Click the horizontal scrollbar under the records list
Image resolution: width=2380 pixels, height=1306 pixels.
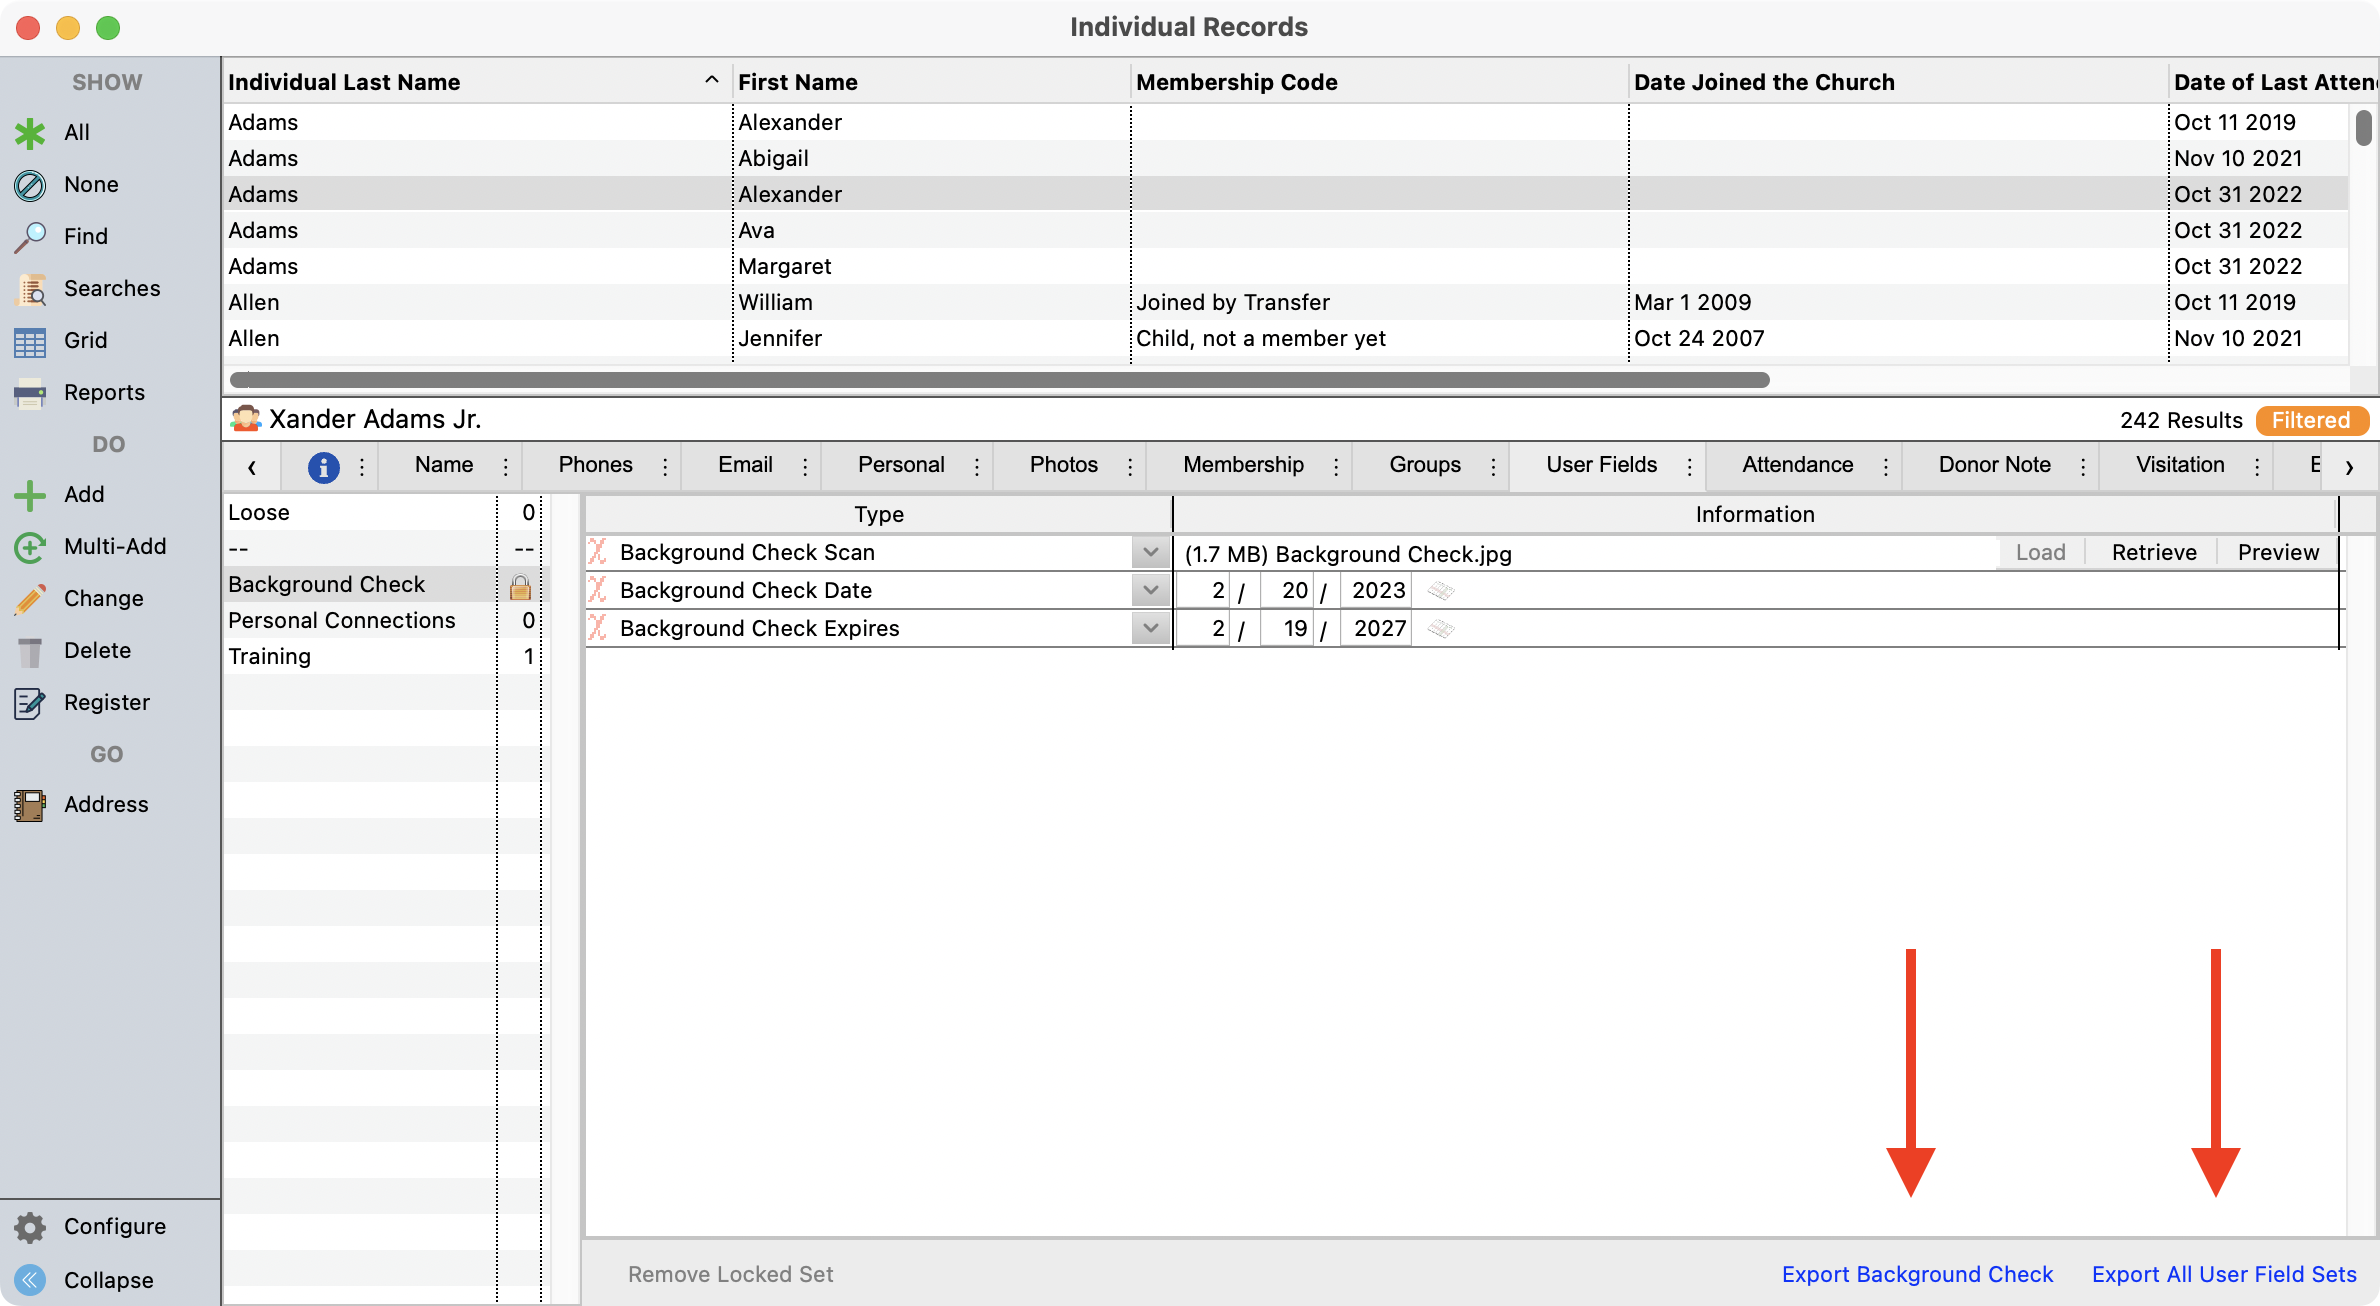pyautogui.click(x=1000, y=380)
